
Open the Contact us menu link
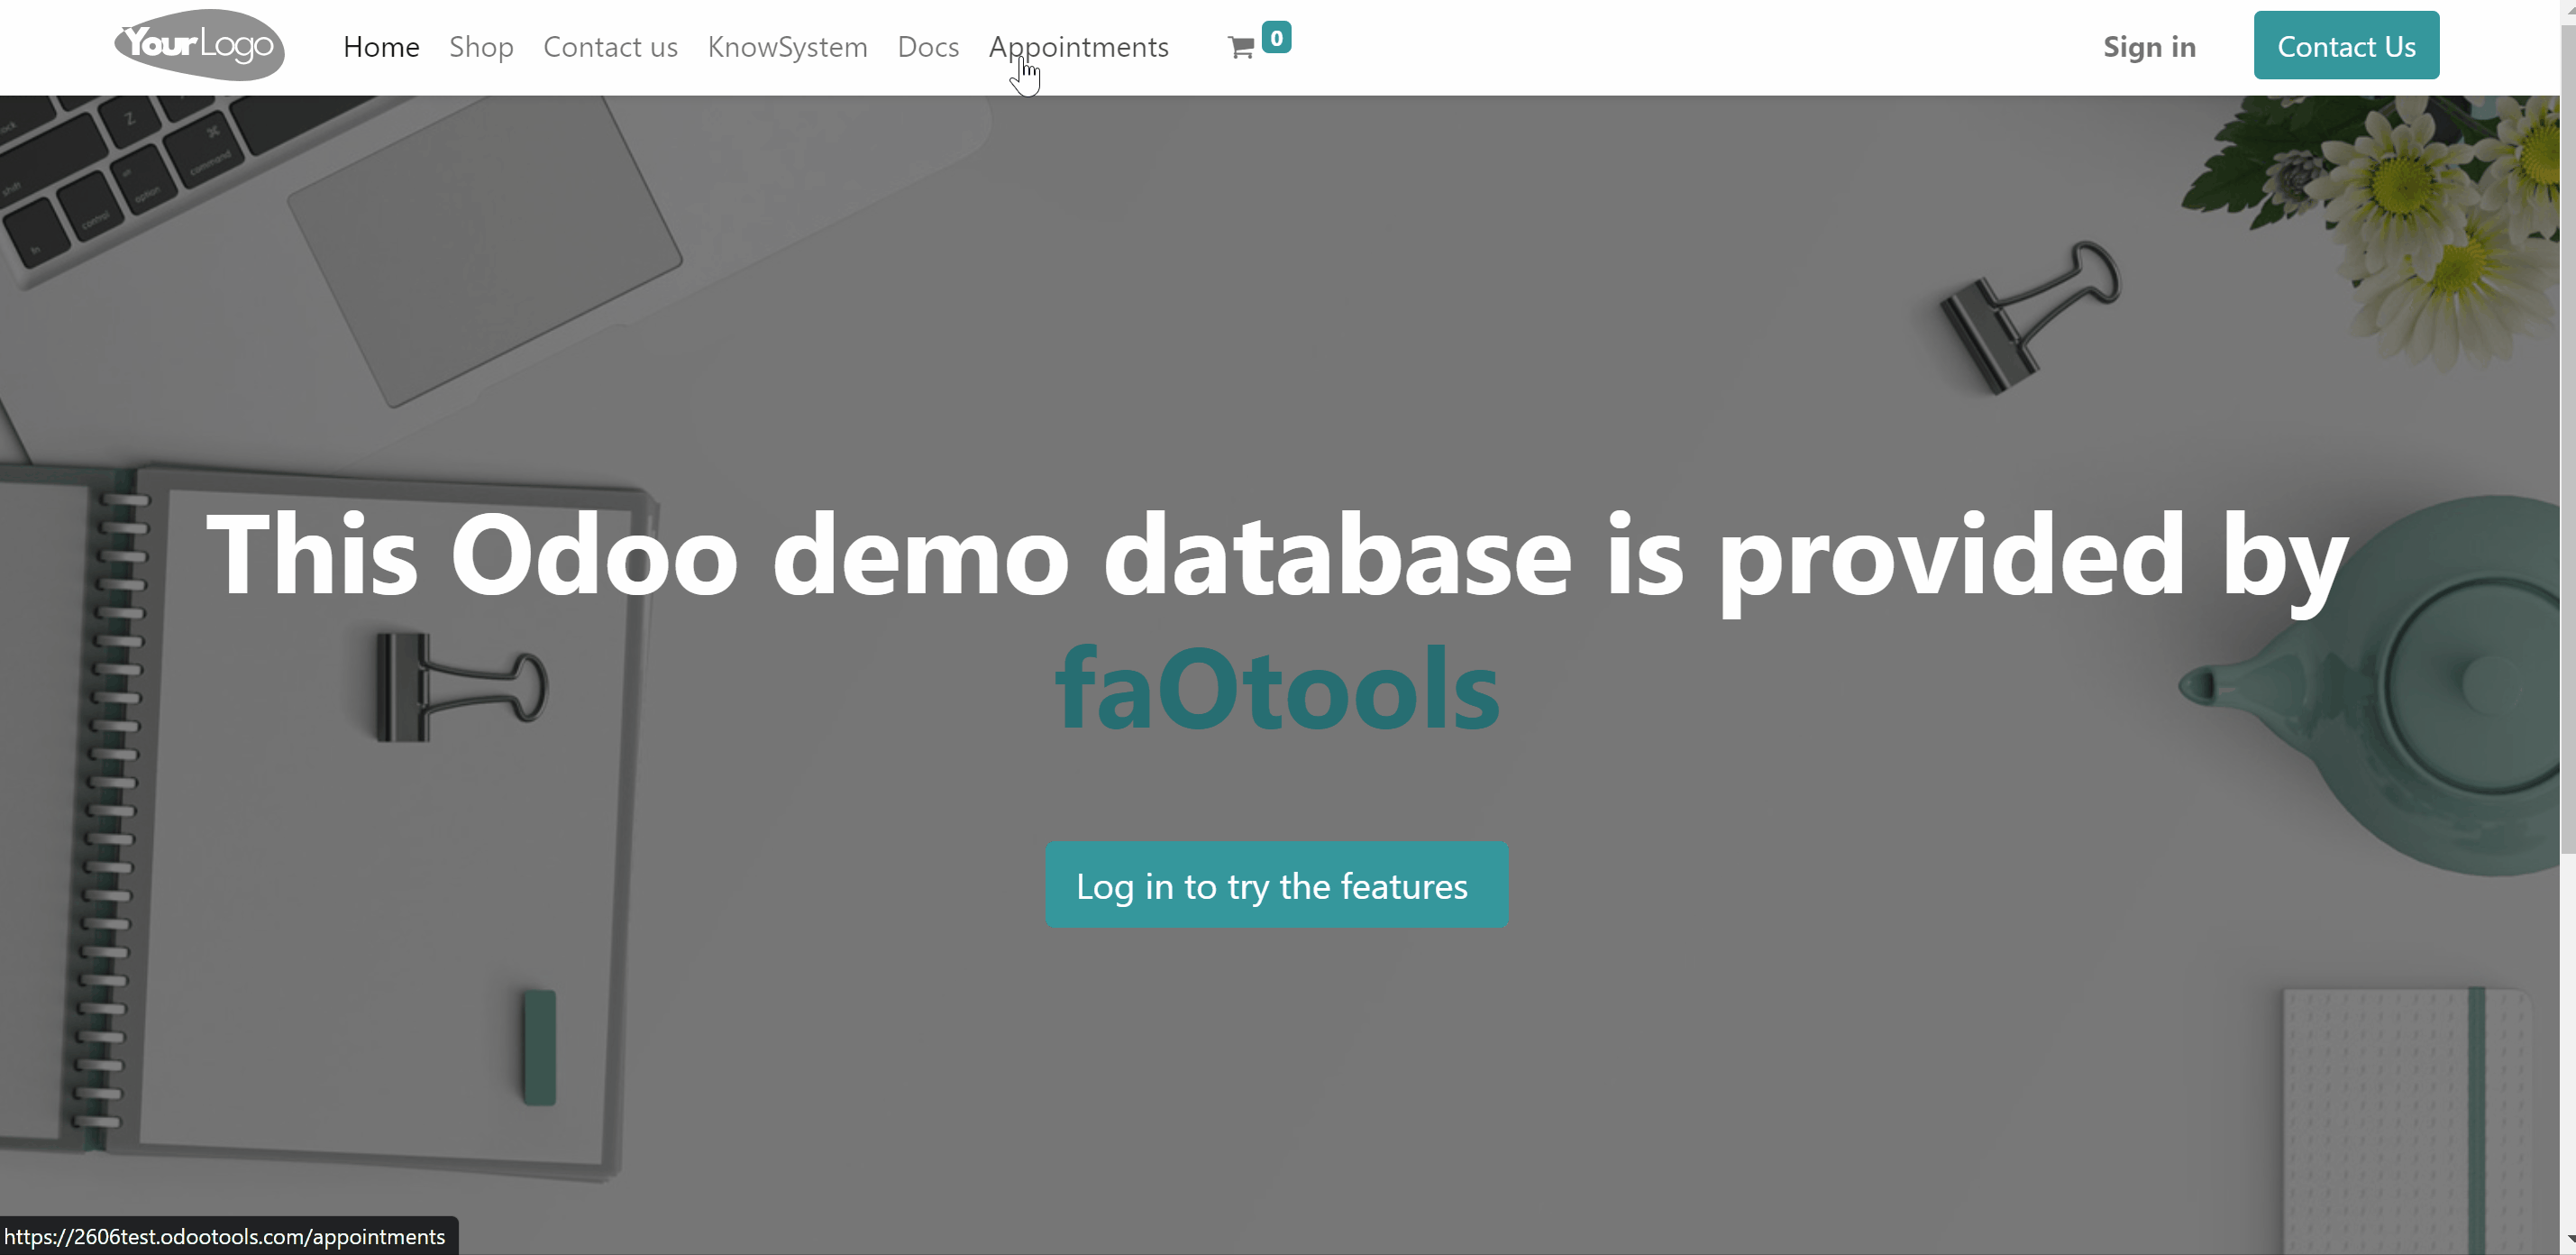610,47
